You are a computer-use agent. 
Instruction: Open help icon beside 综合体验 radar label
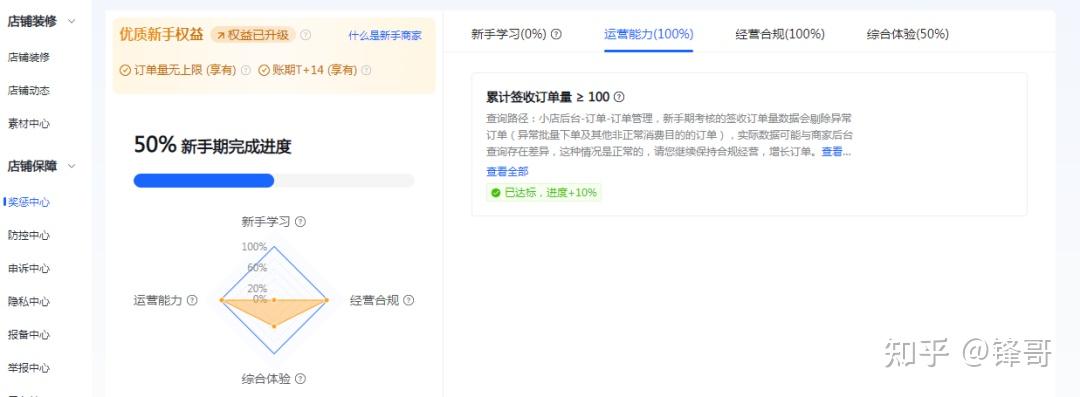click(x=300, y=379)
